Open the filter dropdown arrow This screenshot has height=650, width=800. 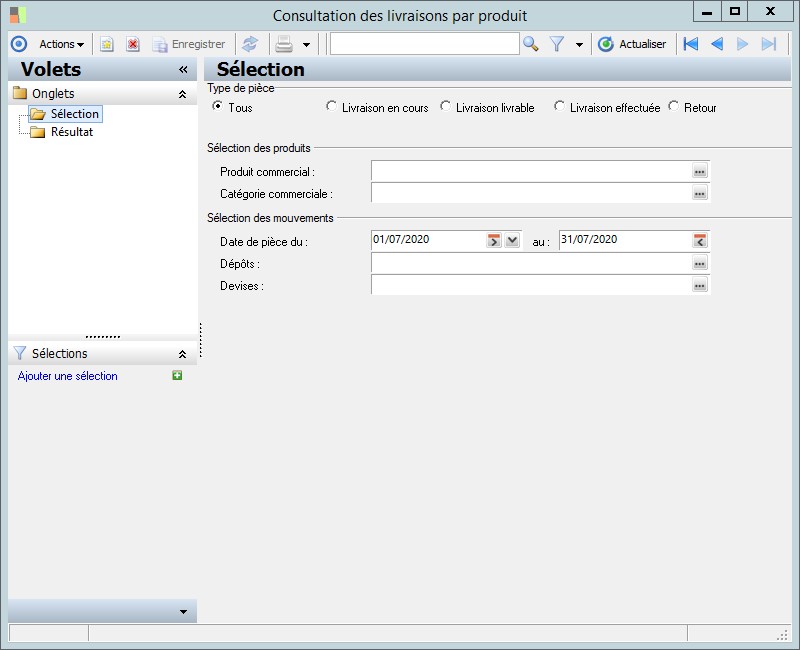click(x=579, y=45)
